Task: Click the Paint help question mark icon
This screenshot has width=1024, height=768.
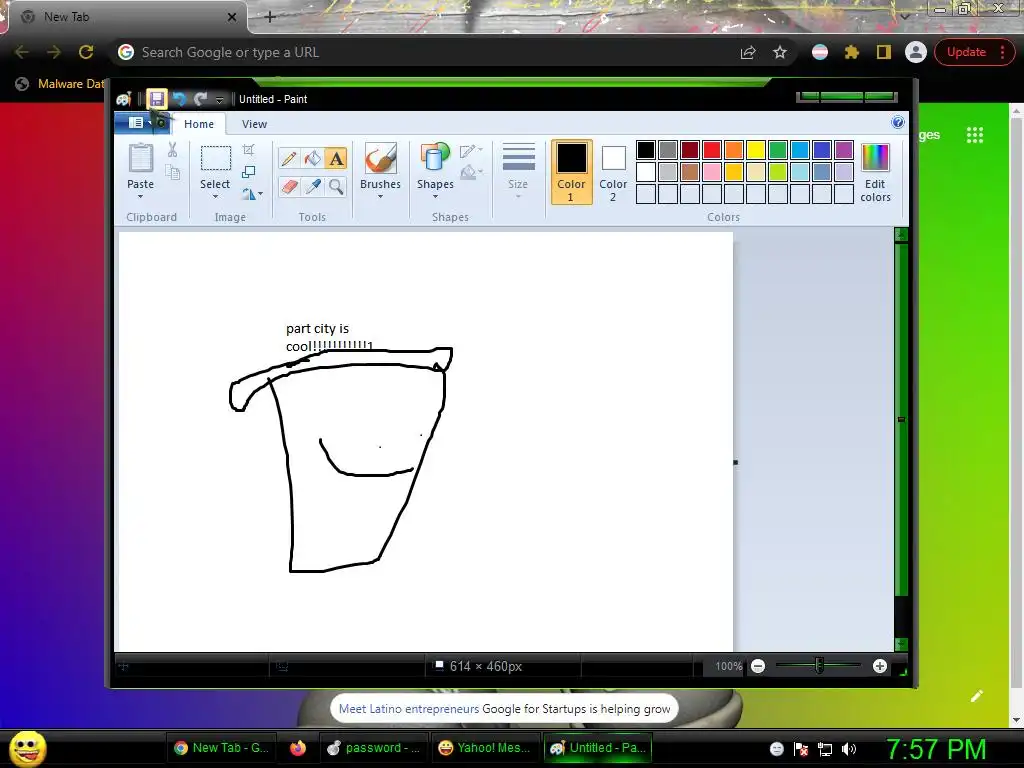Action: [x=898, y=122]
